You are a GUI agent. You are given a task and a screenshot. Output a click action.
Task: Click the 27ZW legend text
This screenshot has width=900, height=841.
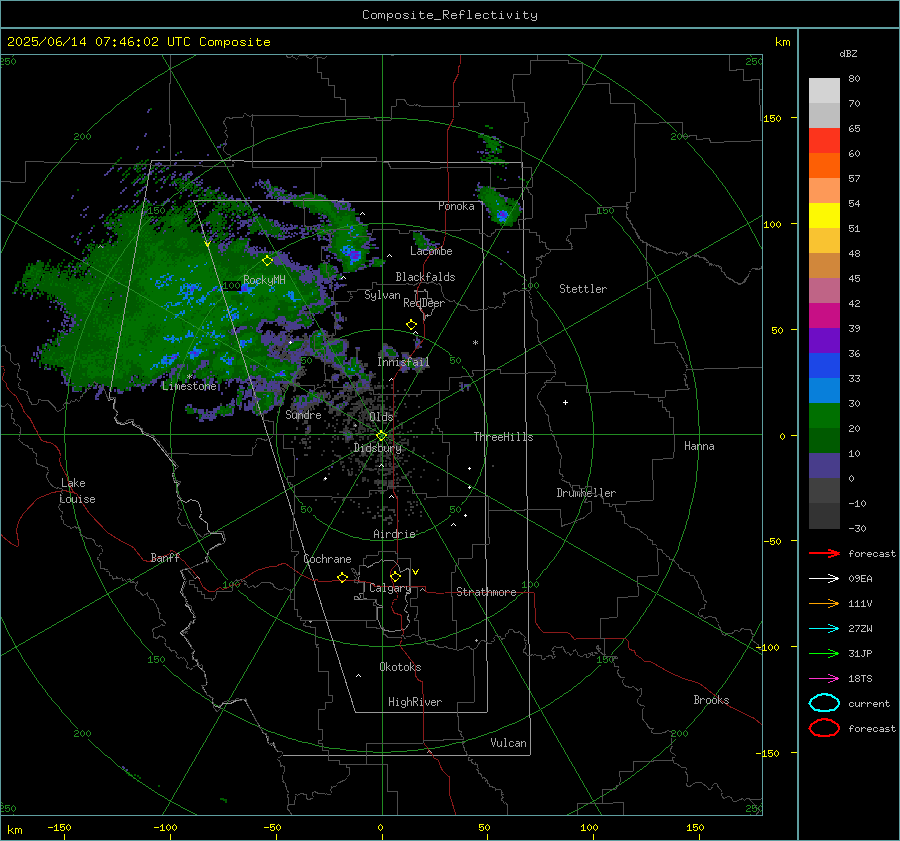pos(860,629)
